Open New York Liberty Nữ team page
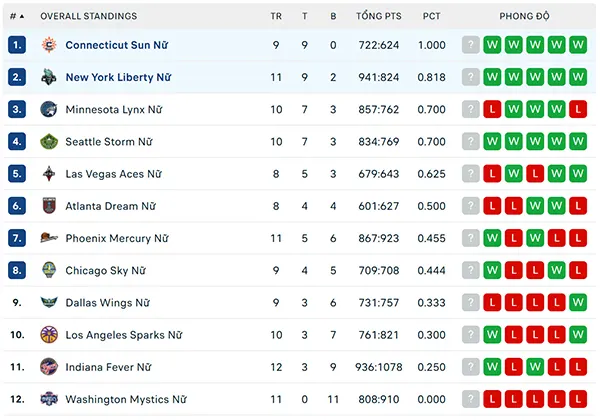 [118, 77]
